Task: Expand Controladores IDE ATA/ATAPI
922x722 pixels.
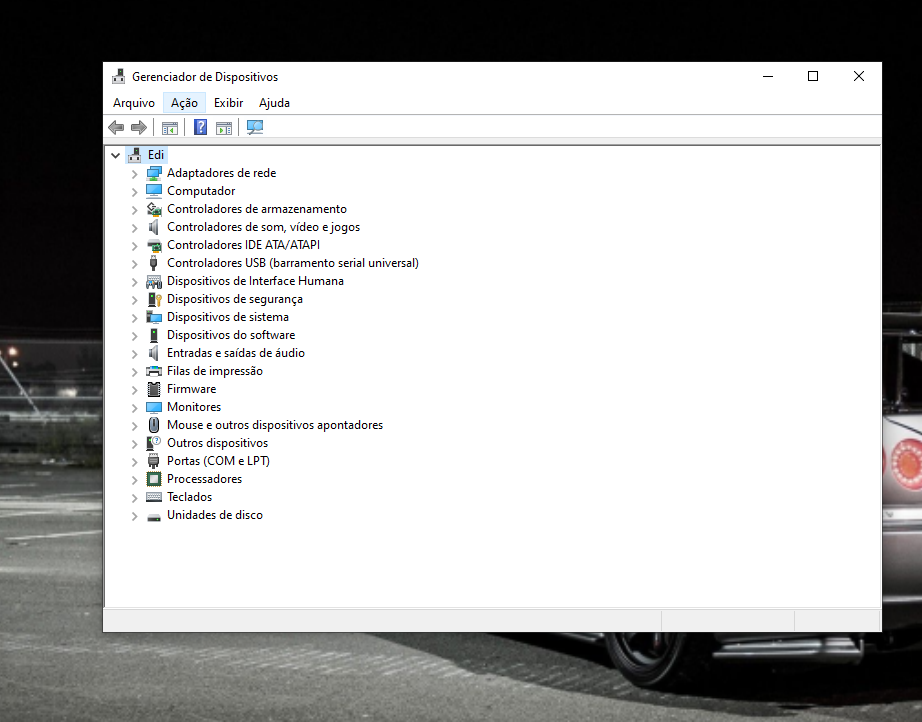Action: point(134,246)
